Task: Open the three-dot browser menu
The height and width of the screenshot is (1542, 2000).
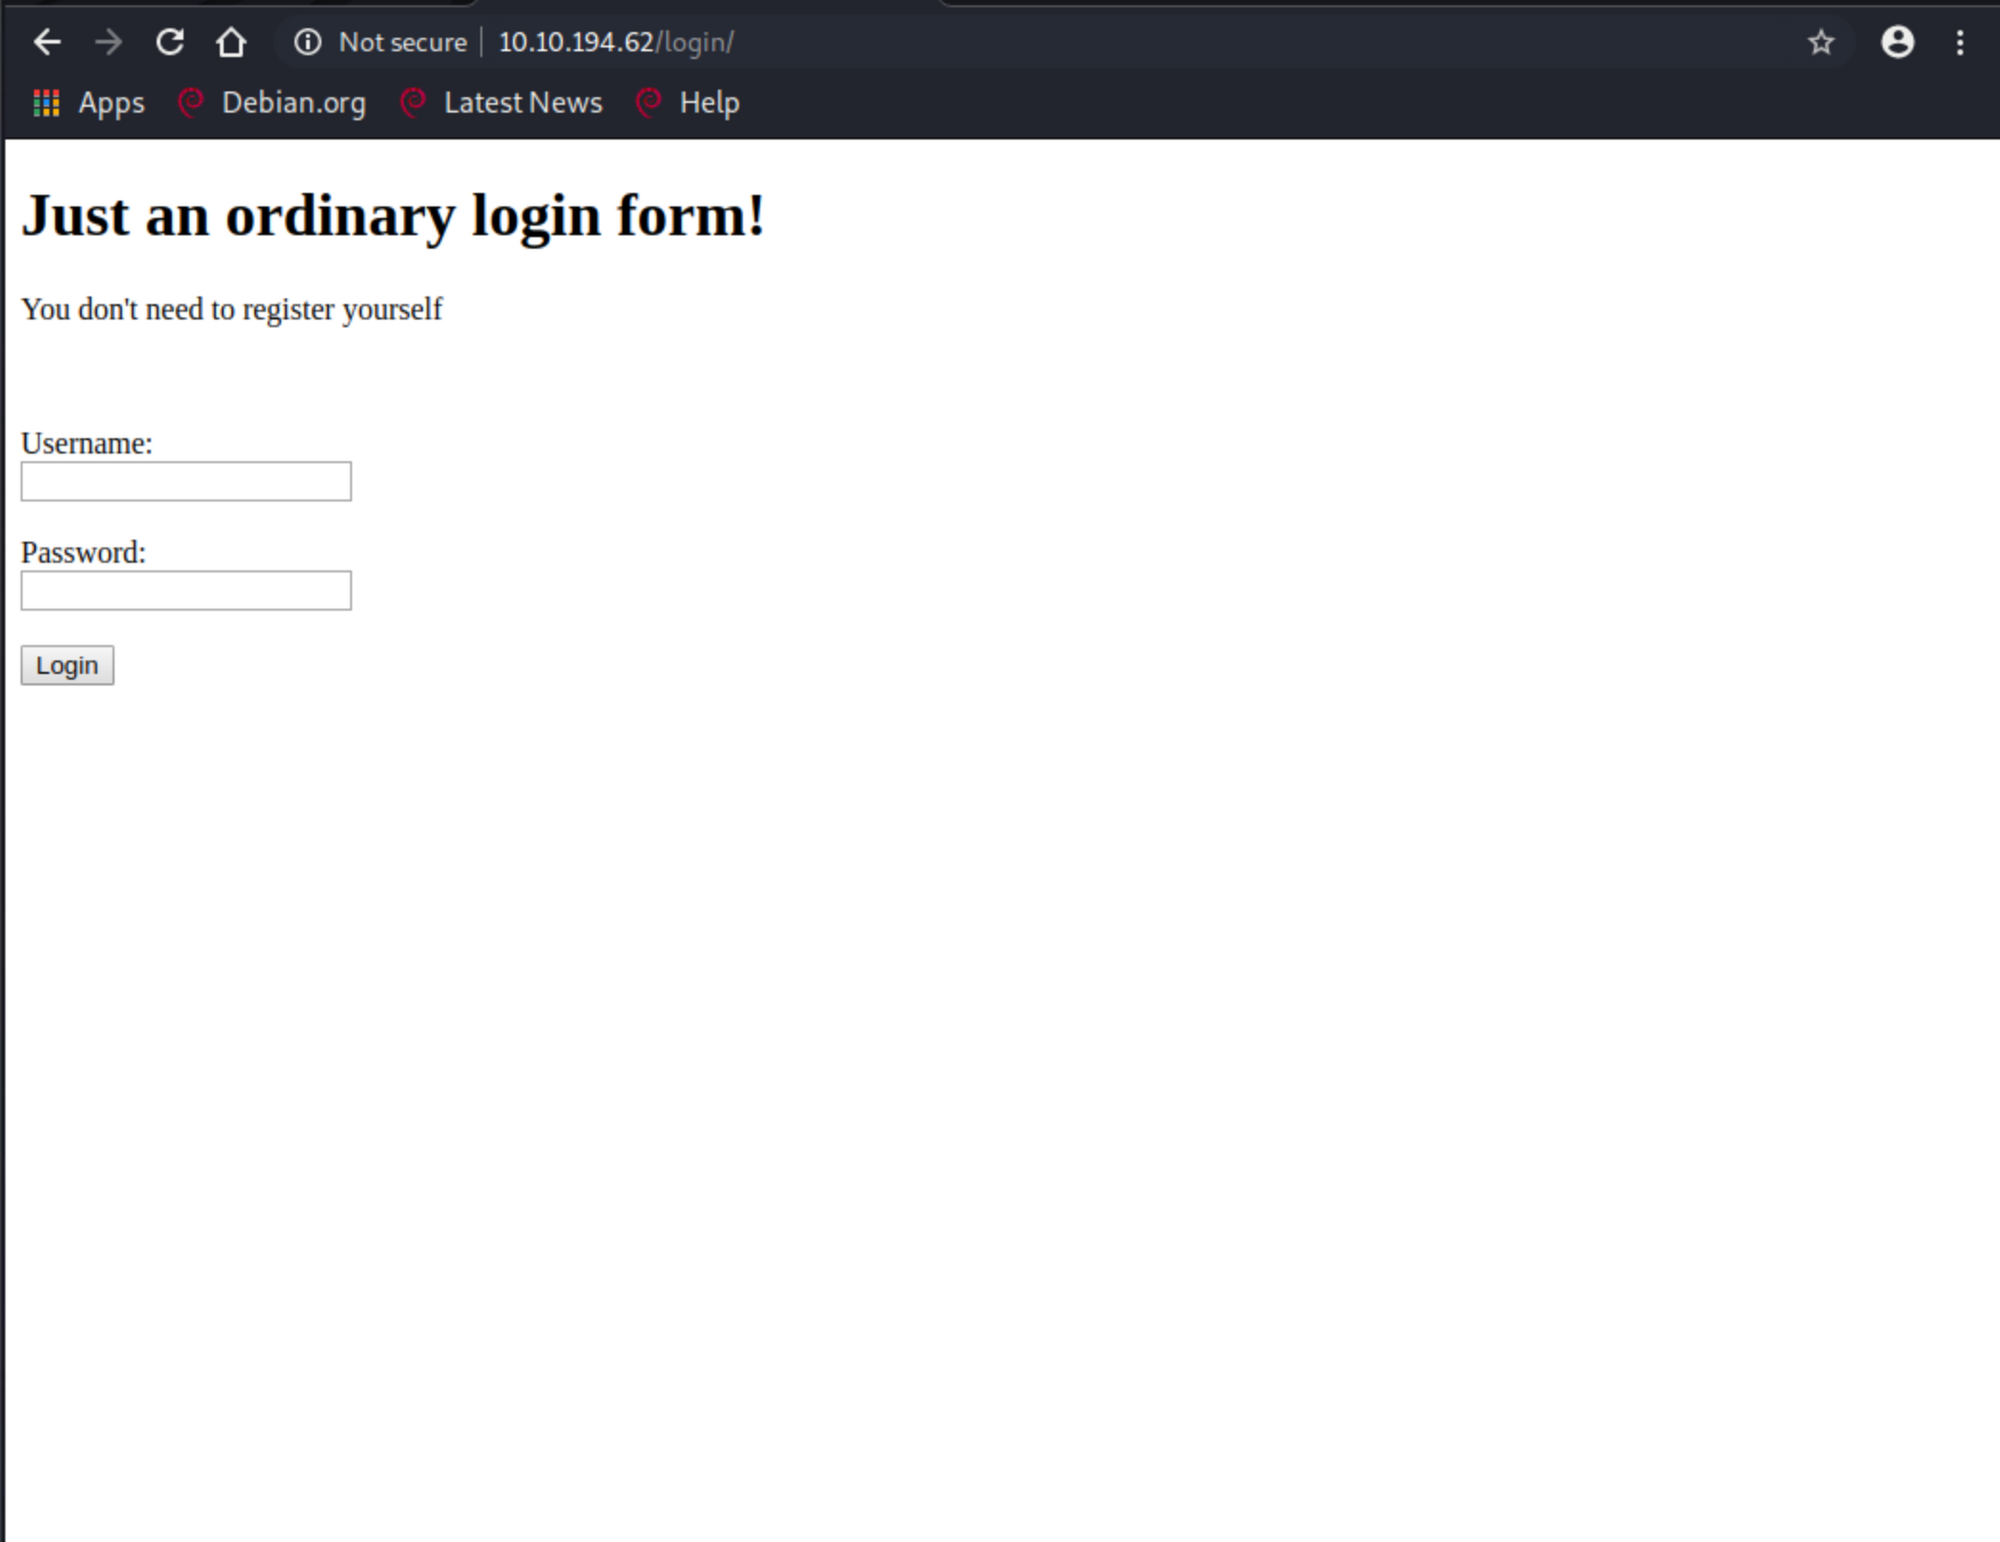Action: pyautogui.click(x=1960, y=42)
